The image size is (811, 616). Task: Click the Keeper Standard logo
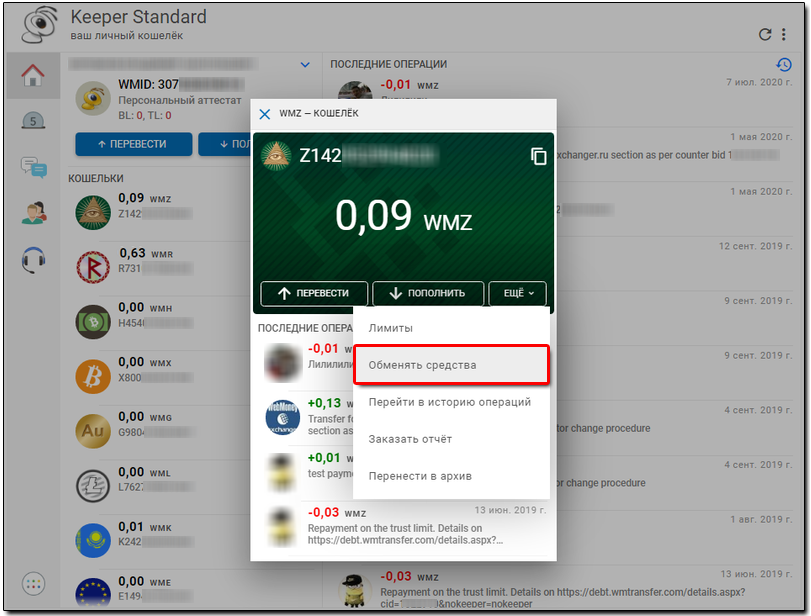point(39,25)
